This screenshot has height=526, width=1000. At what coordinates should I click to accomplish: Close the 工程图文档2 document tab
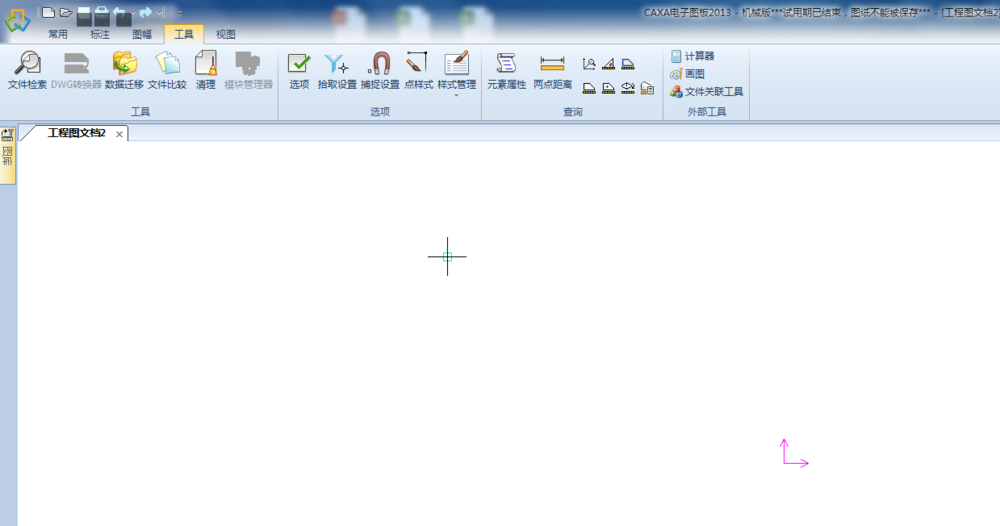(x=119, y=134)
